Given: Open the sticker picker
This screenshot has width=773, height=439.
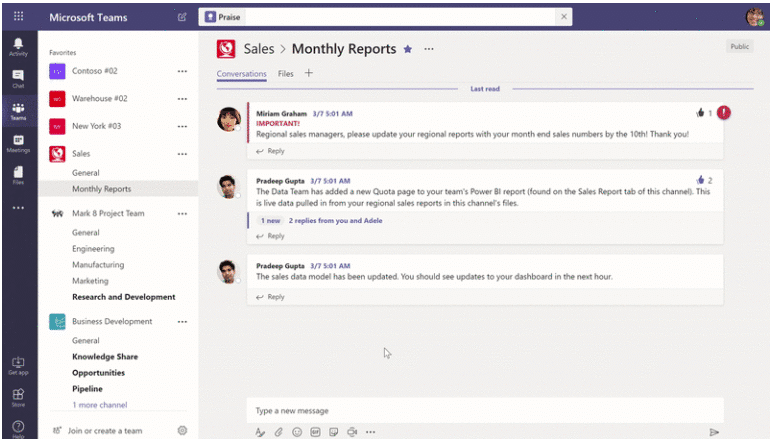Looking at the screenshot, I should point(334,432).
